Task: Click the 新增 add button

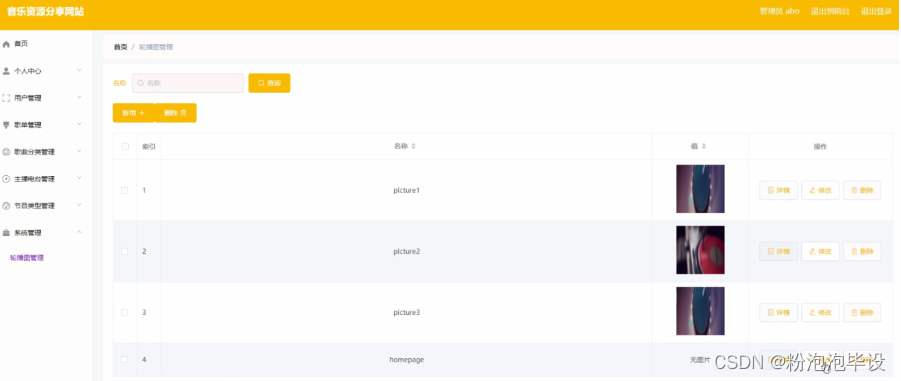Action: (x=133, y=113)
